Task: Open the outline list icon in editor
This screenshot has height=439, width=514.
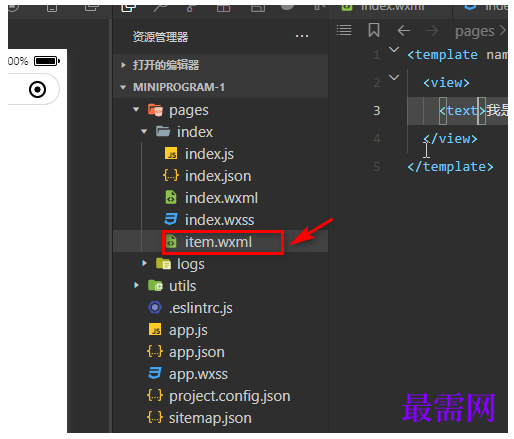Action: tap(344, 30)
